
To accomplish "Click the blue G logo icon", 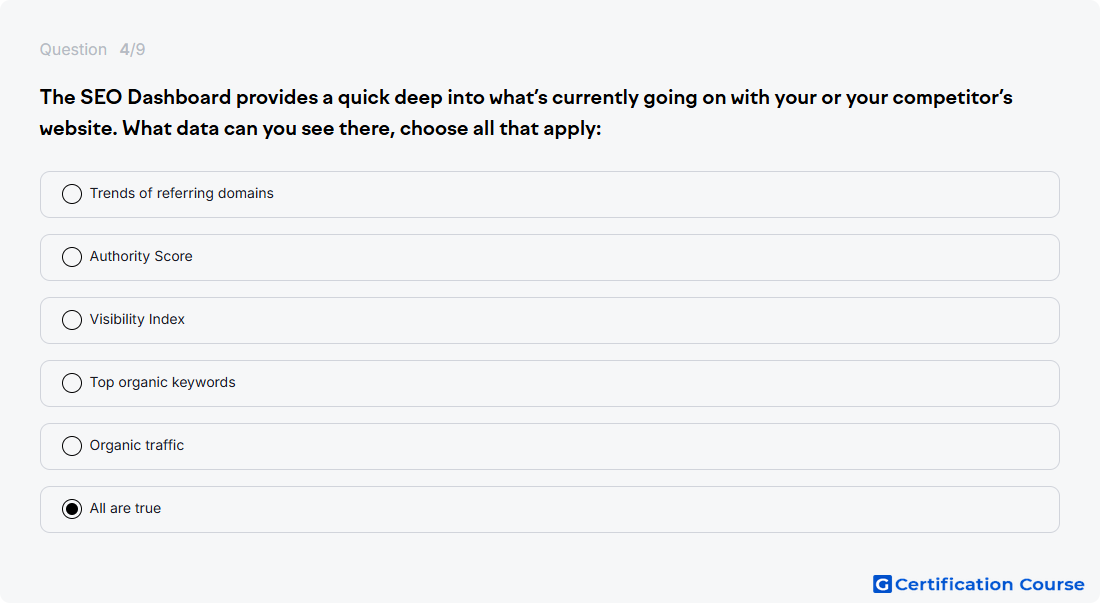I will pos(882,584).
